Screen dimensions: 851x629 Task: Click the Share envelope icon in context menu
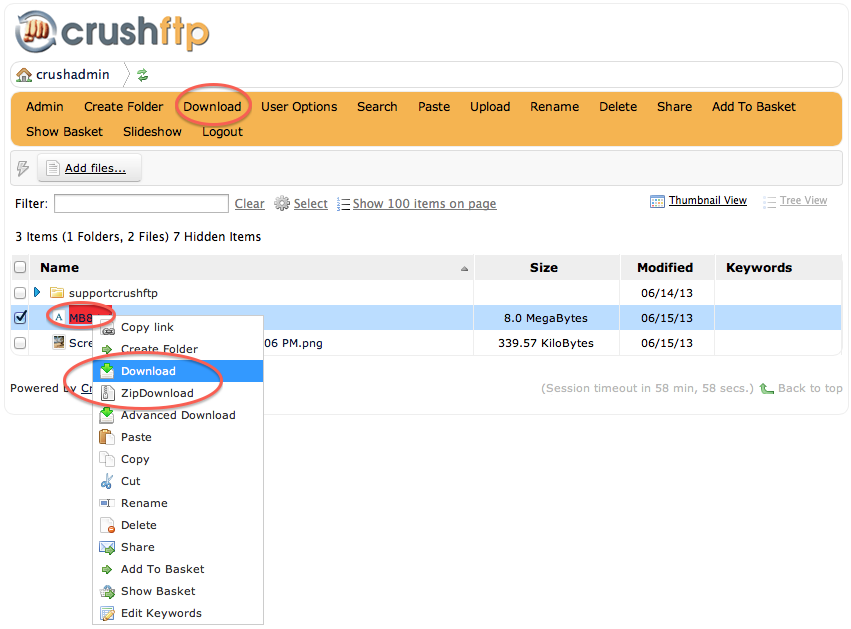tap(107, 548)
